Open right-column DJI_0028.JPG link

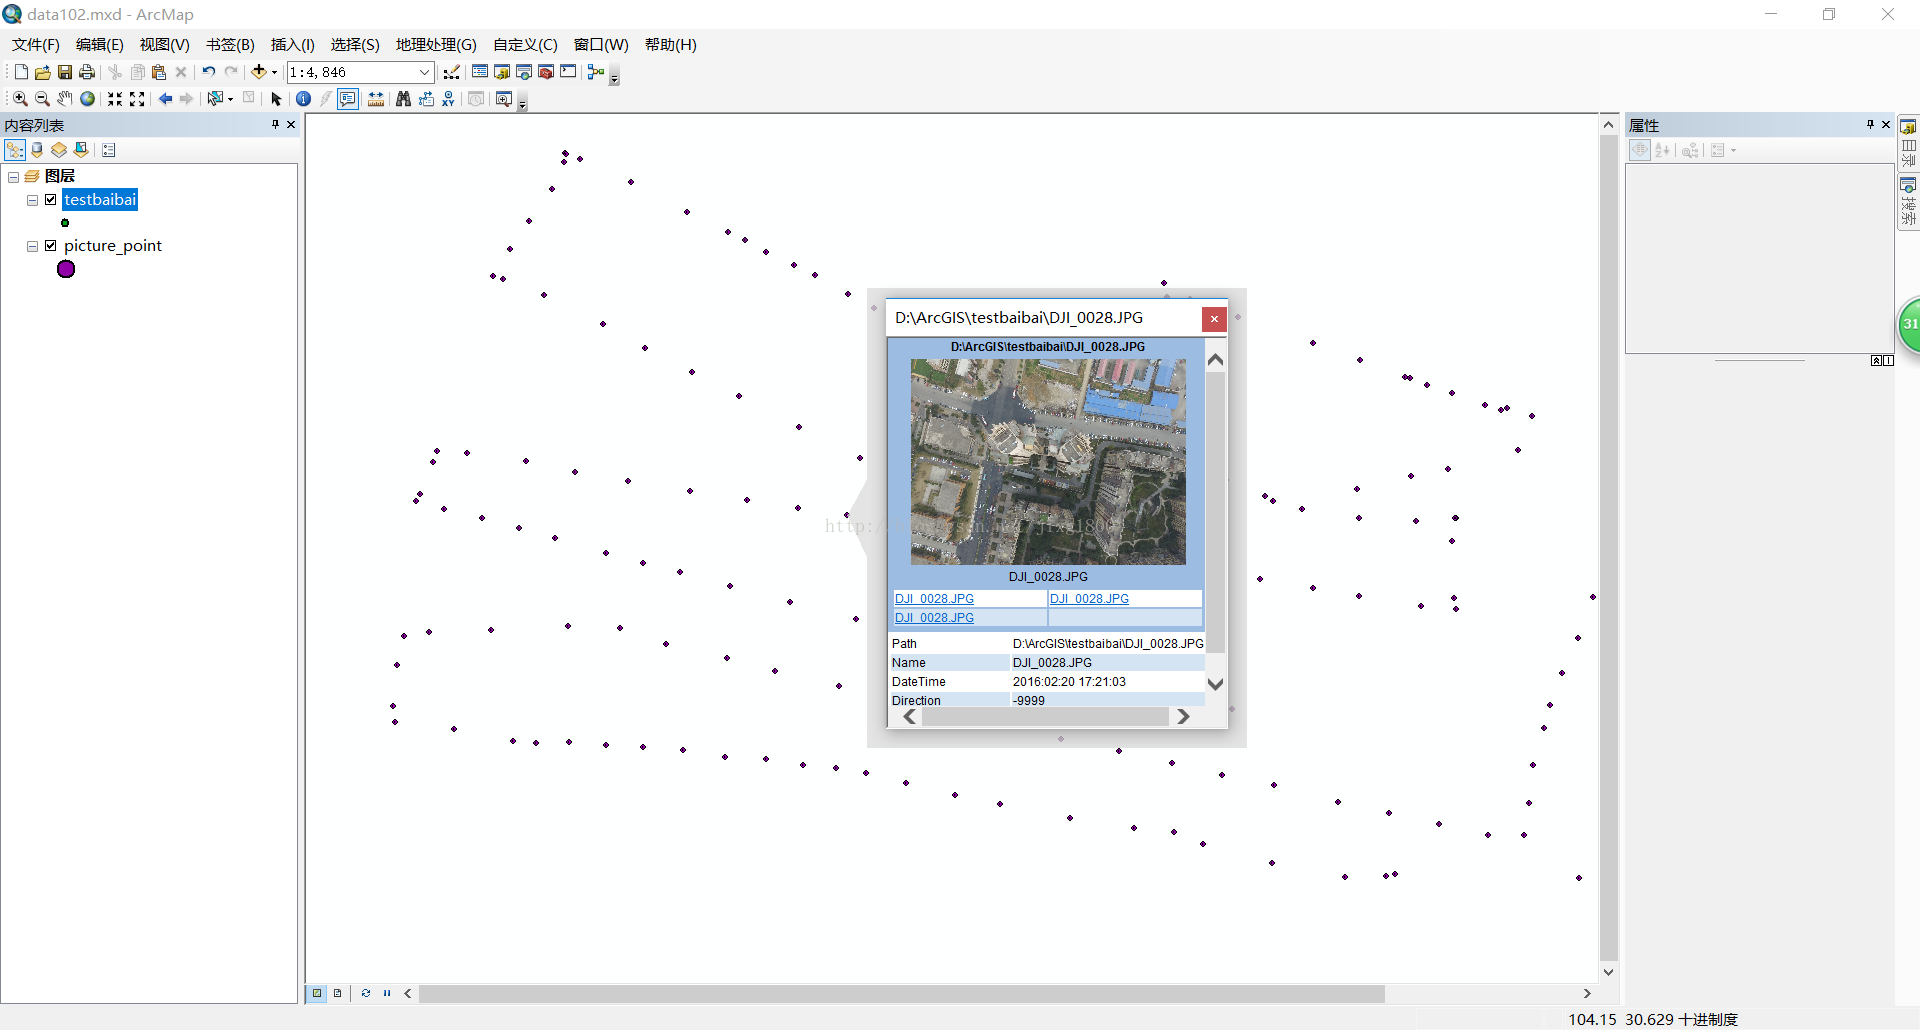1089,599
